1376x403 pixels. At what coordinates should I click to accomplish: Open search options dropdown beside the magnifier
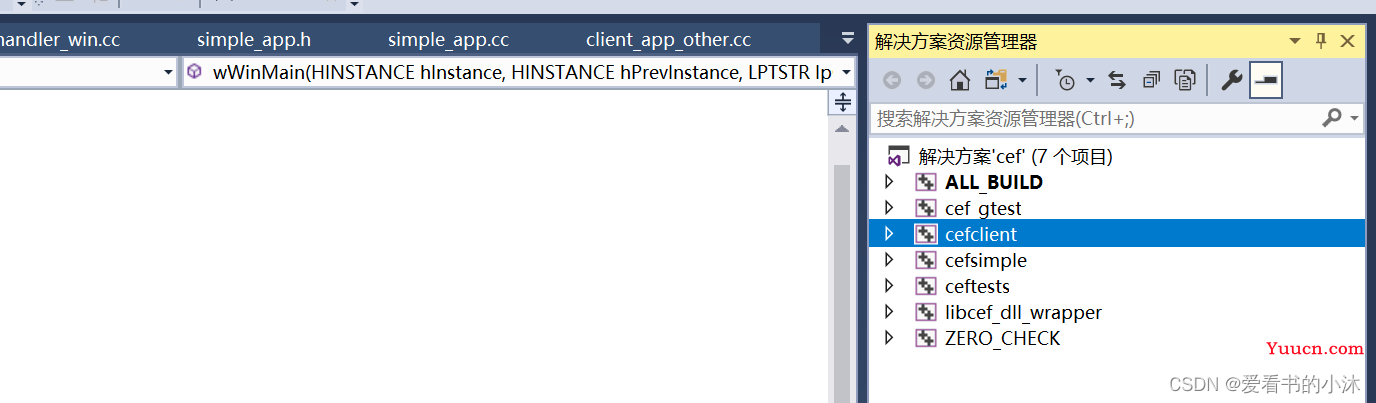(x=1354, y=119)
